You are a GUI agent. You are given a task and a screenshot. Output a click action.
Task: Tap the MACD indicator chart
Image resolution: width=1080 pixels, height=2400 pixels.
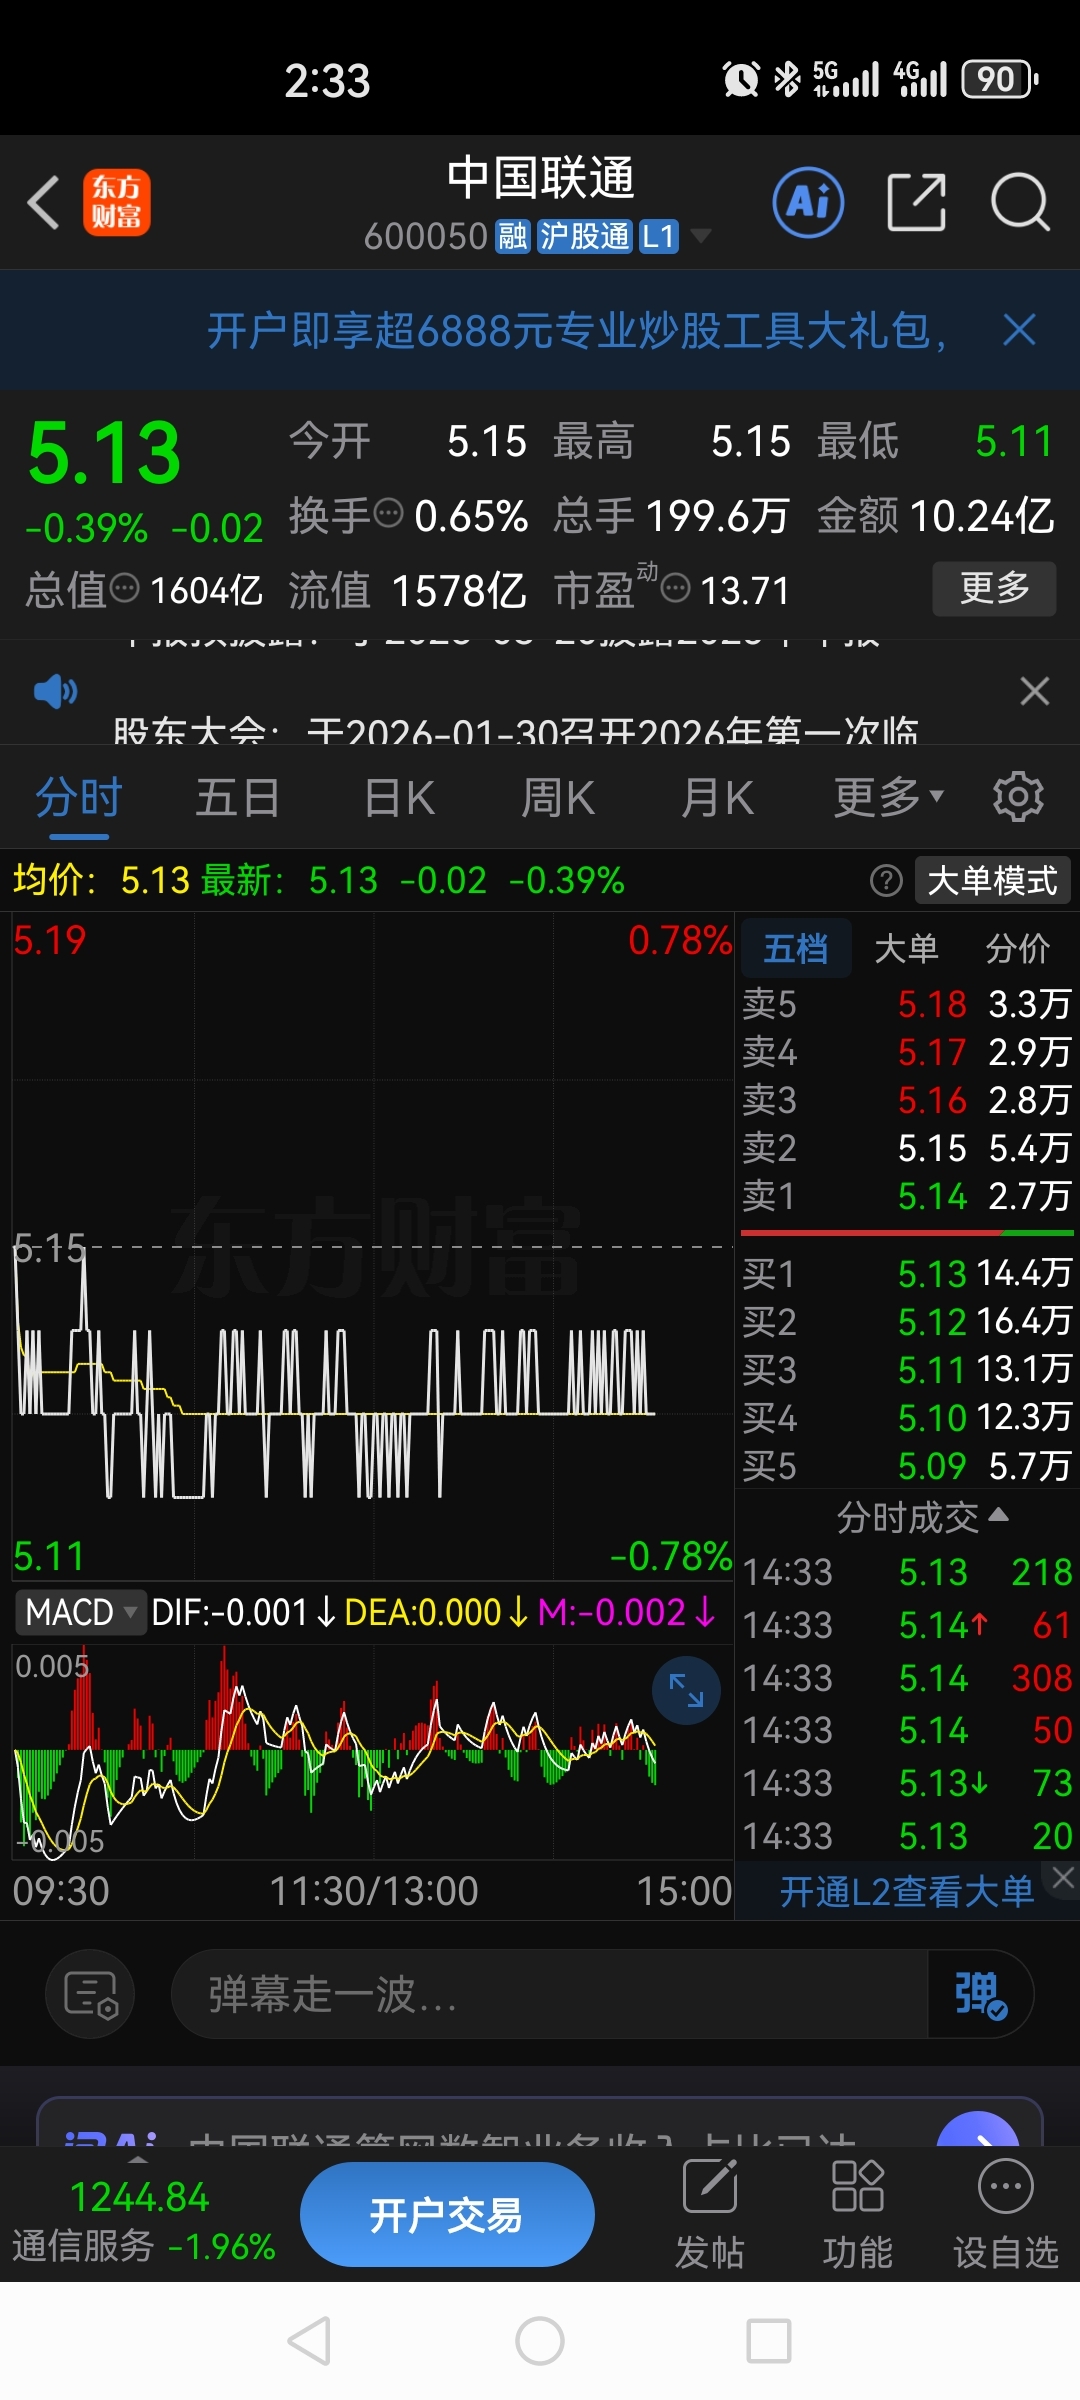373,1750
